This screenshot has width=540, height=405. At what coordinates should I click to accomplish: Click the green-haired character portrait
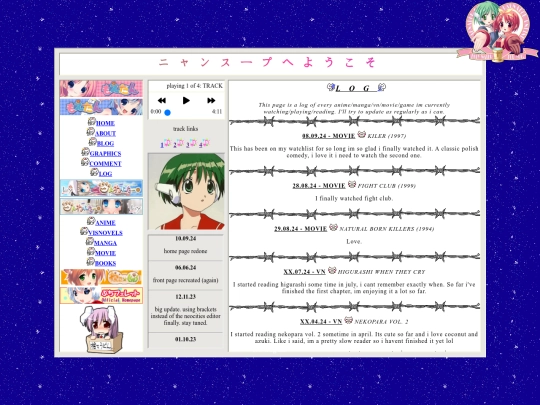(186, 191)
